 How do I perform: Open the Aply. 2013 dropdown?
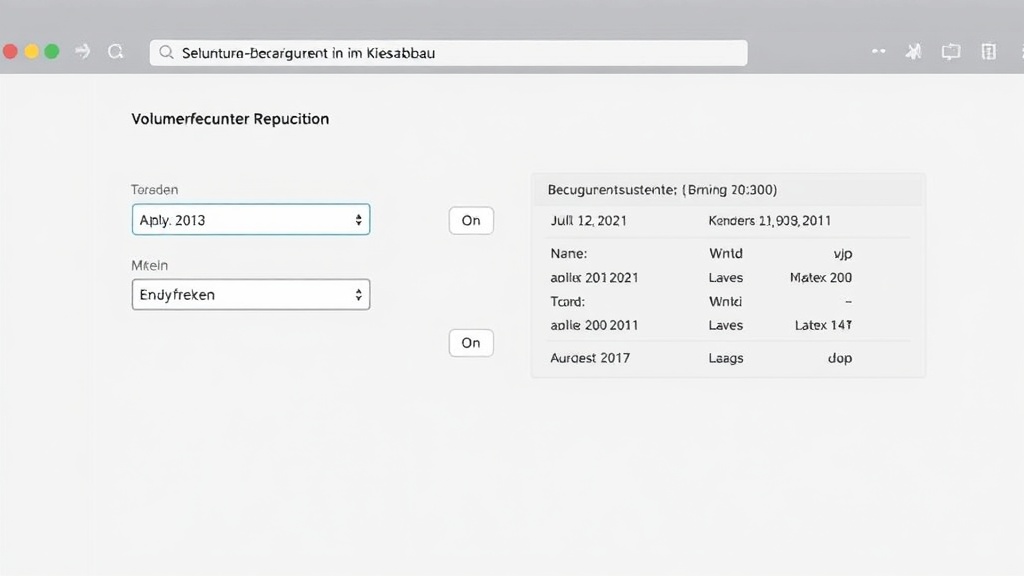(251, 220)
